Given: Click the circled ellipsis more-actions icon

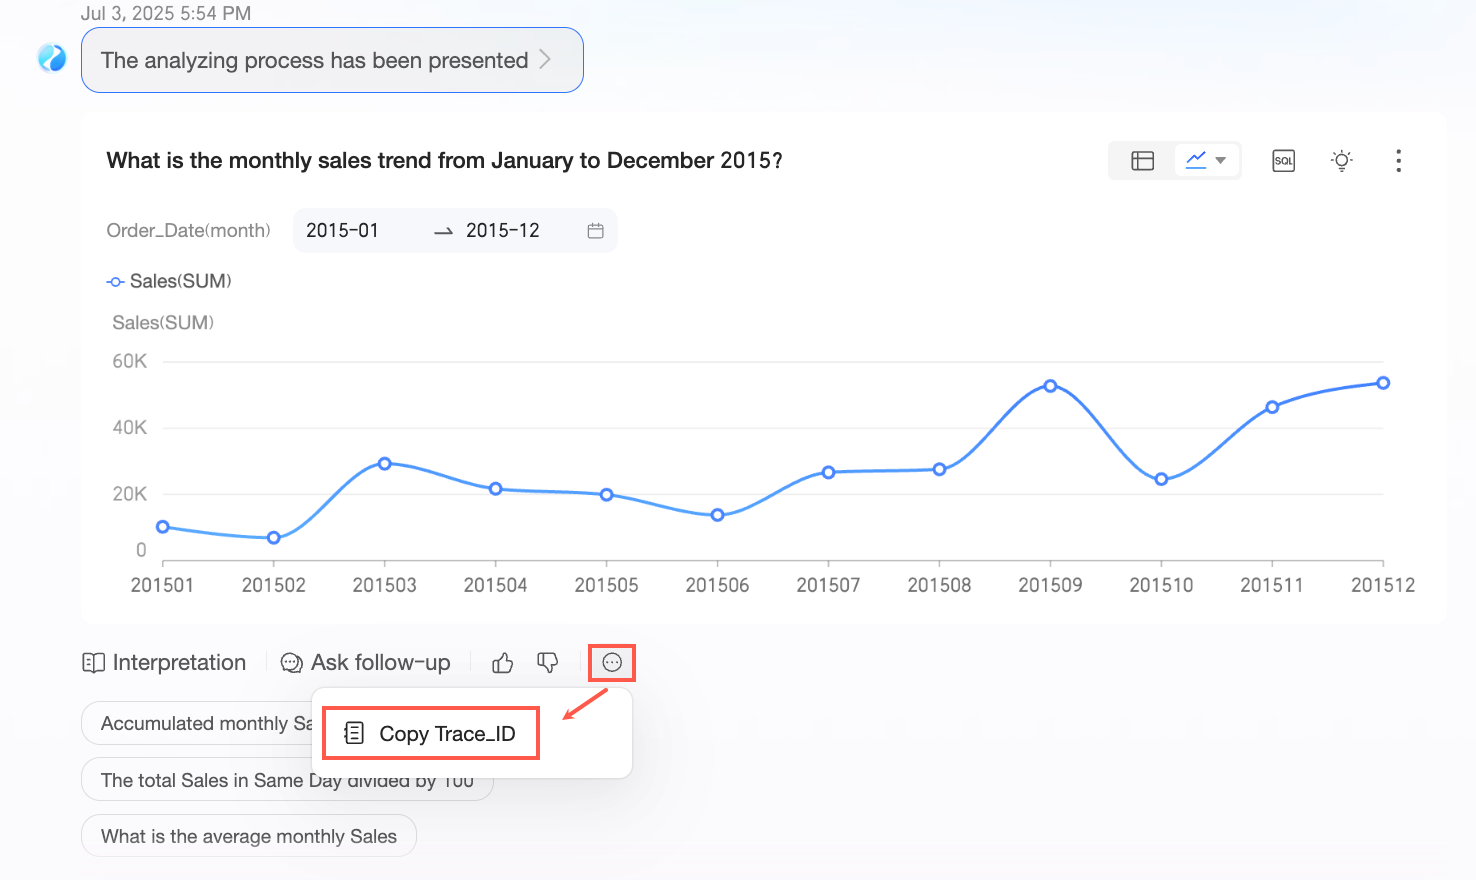Looking at the screenshot, I should [612, 663].
